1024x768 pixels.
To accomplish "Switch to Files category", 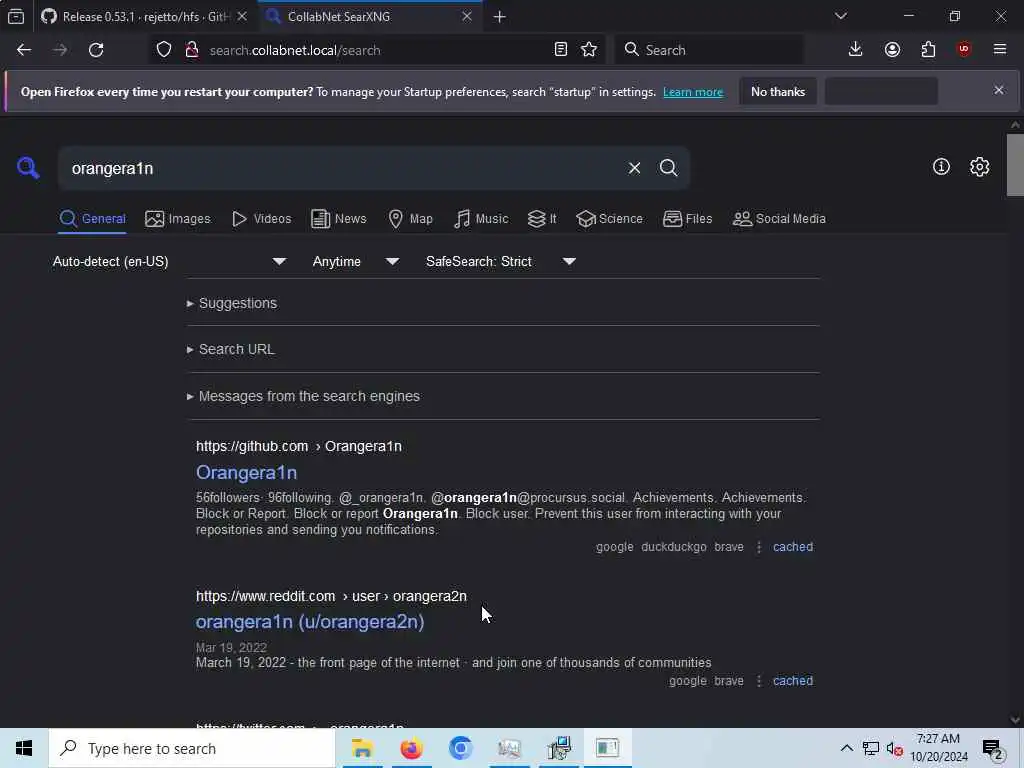I will [x=687, y=219].
